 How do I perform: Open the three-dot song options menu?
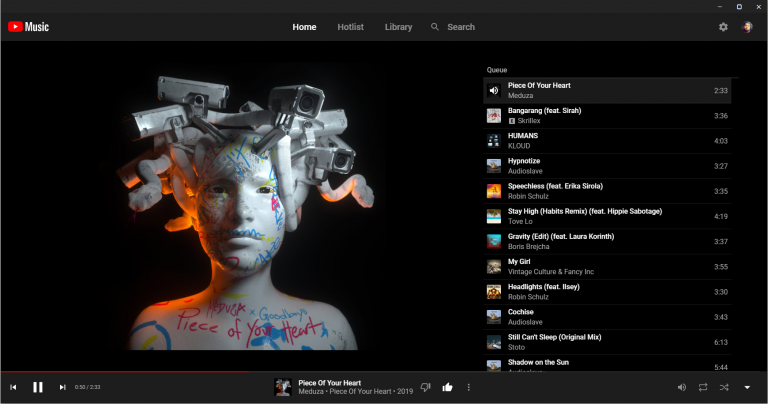click(469, 387)
